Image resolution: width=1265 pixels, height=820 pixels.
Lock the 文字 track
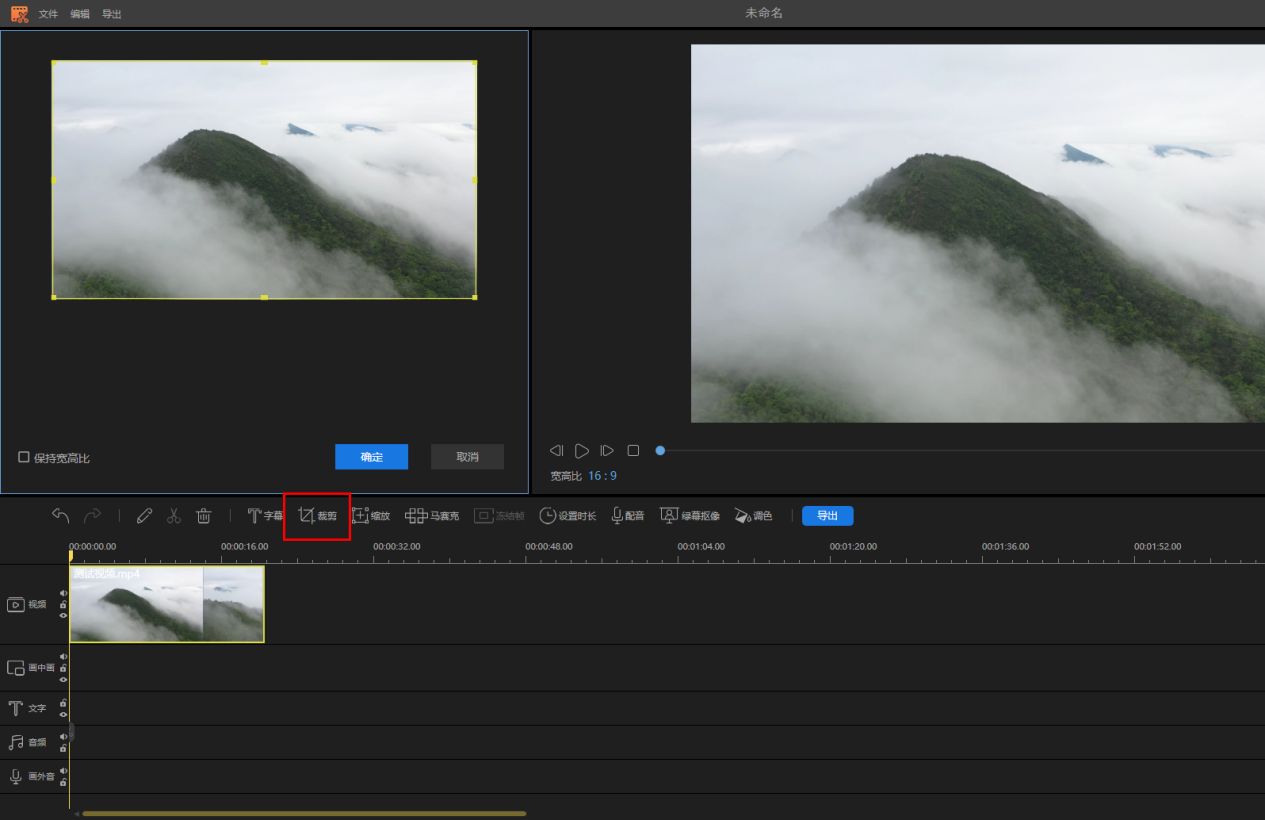63,703
